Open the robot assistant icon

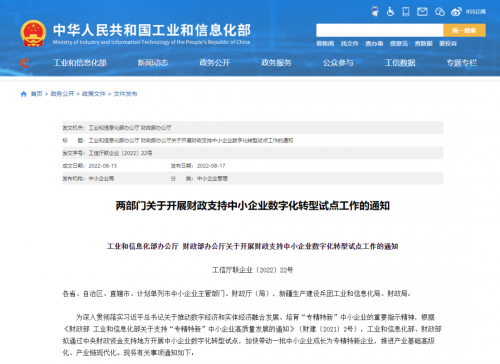[x=375, y=12]
